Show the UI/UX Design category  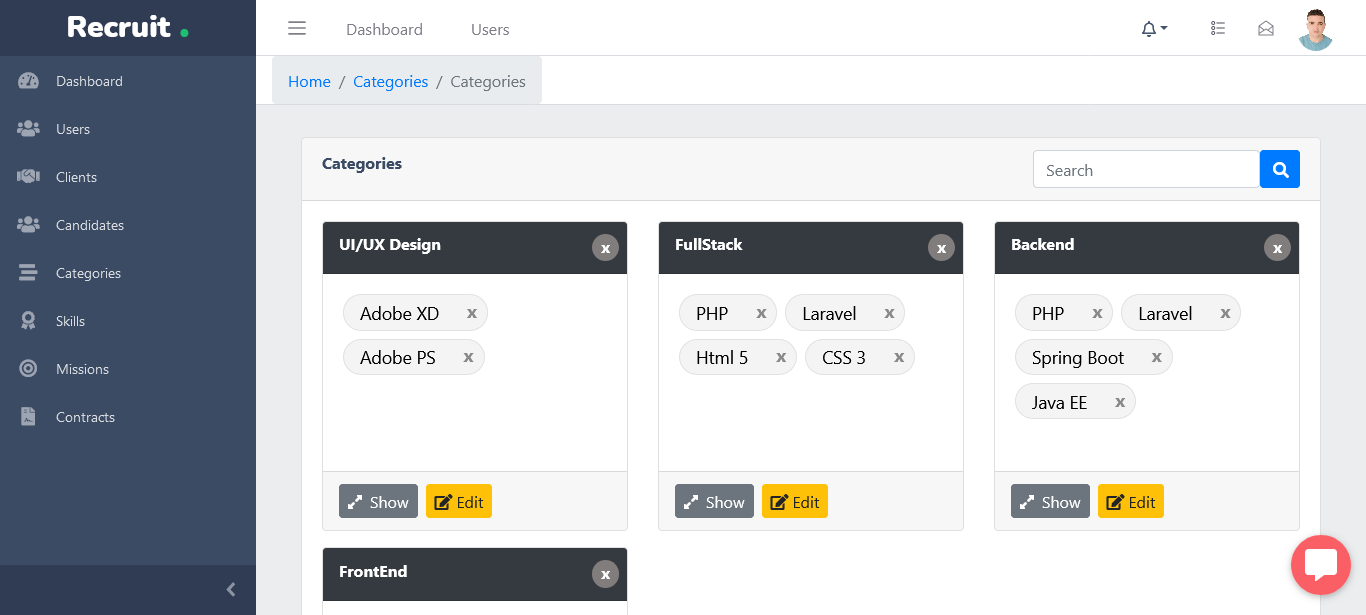coord(378,501)
